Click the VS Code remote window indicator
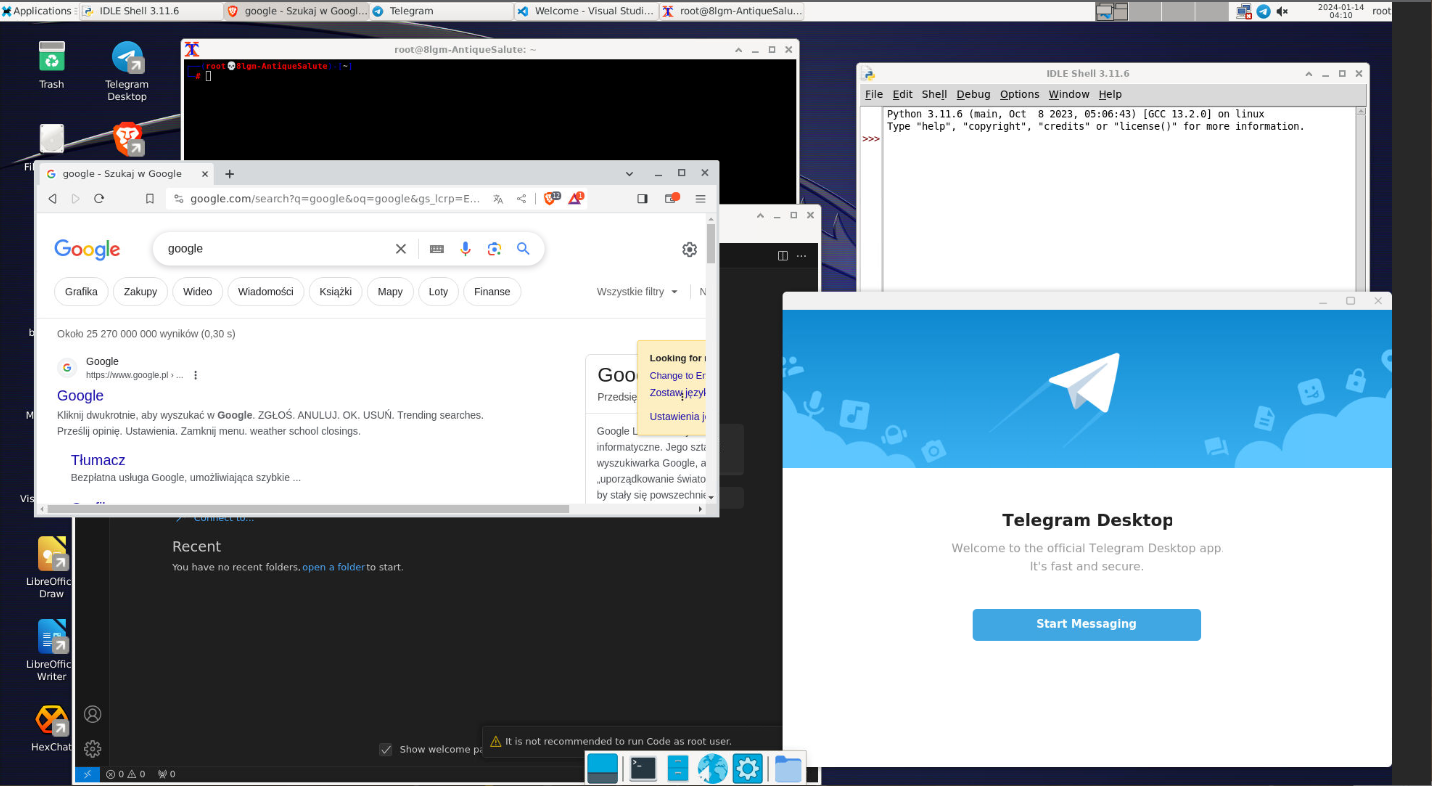The height and width of the screenshot is (786, 1432). [x=87, y=774]
